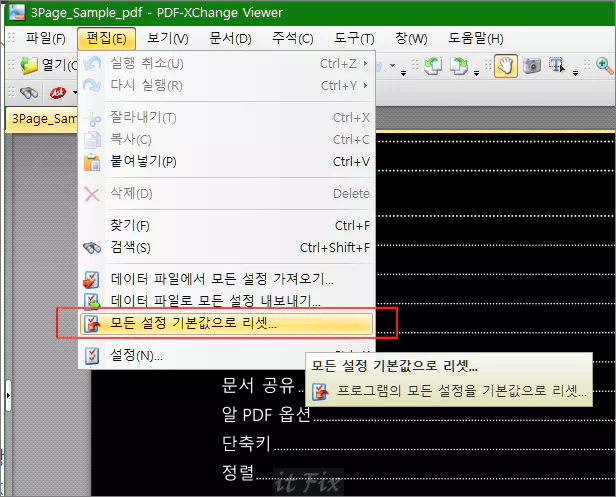Click rotate clockwise page icon

click(x=459, y=66)
